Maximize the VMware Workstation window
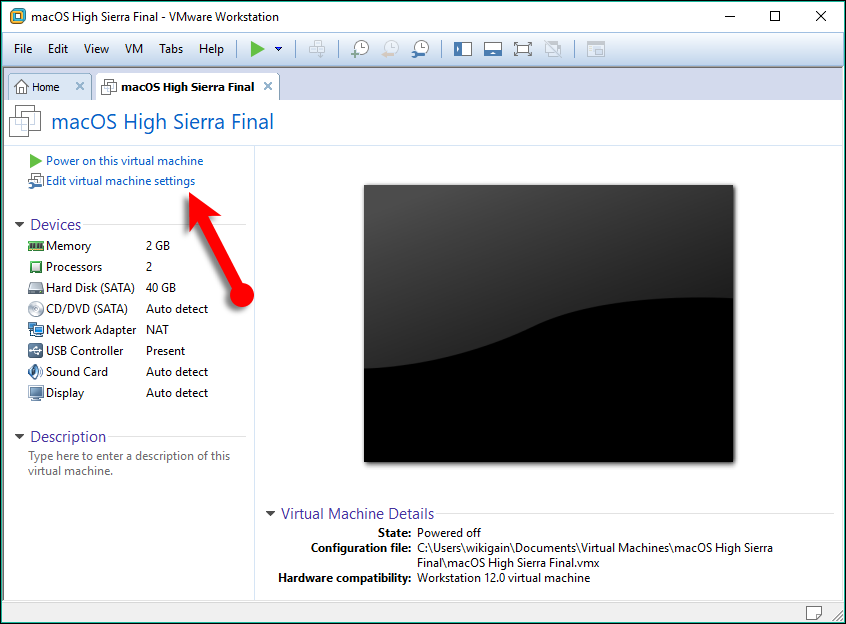 tap(775, 16)
